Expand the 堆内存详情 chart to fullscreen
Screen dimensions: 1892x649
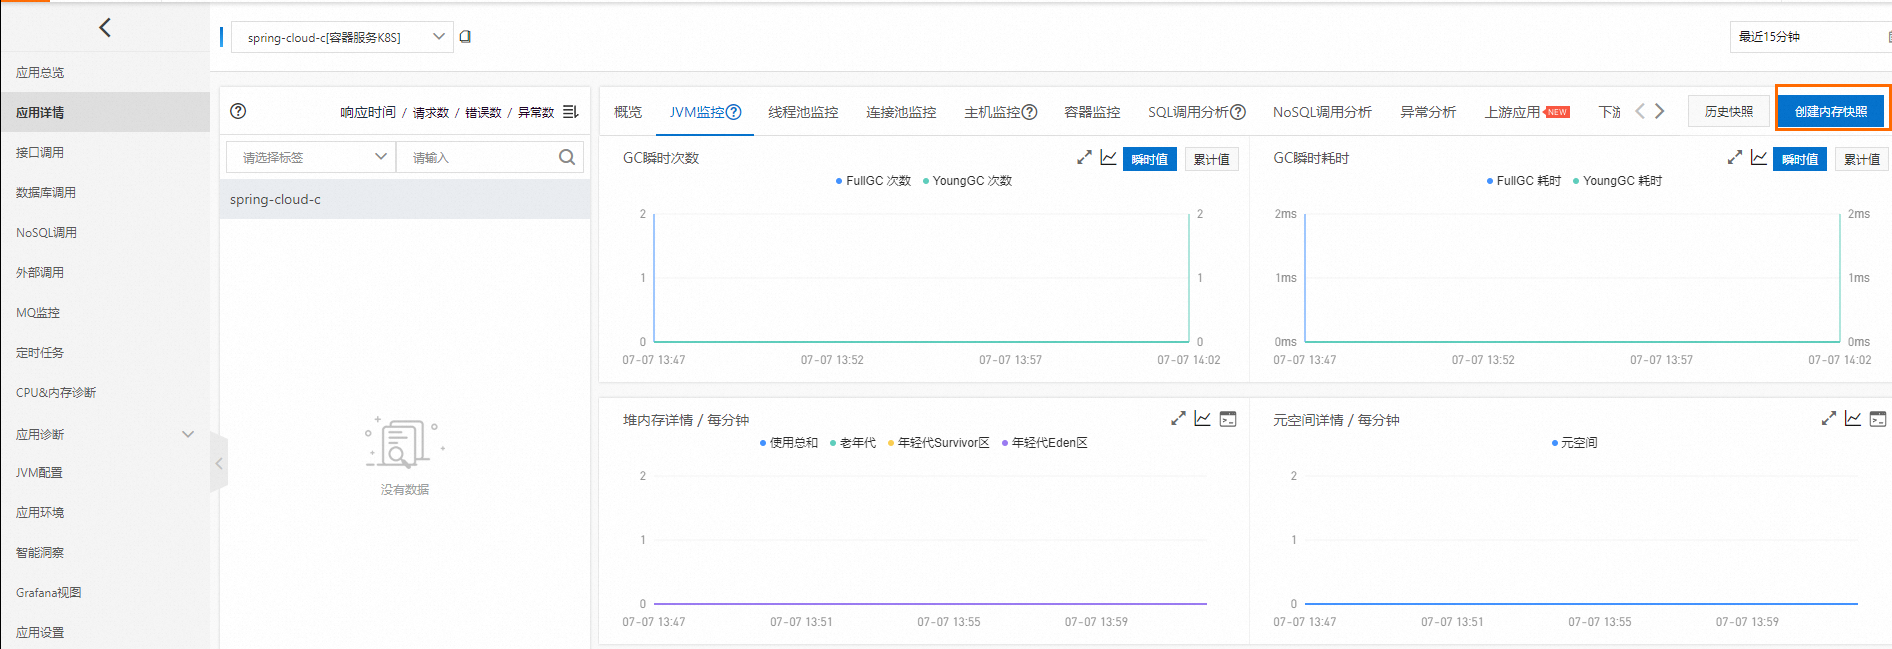[x=1178, y=419]
